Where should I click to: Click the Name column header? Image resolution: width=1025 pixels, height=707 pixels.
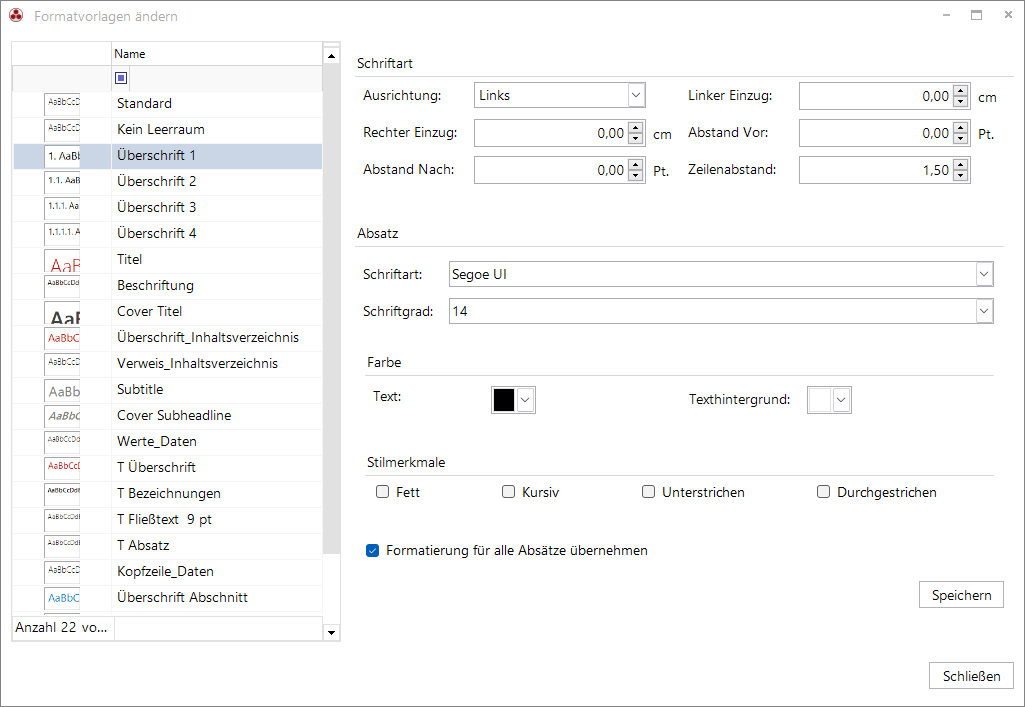(217, 54)
